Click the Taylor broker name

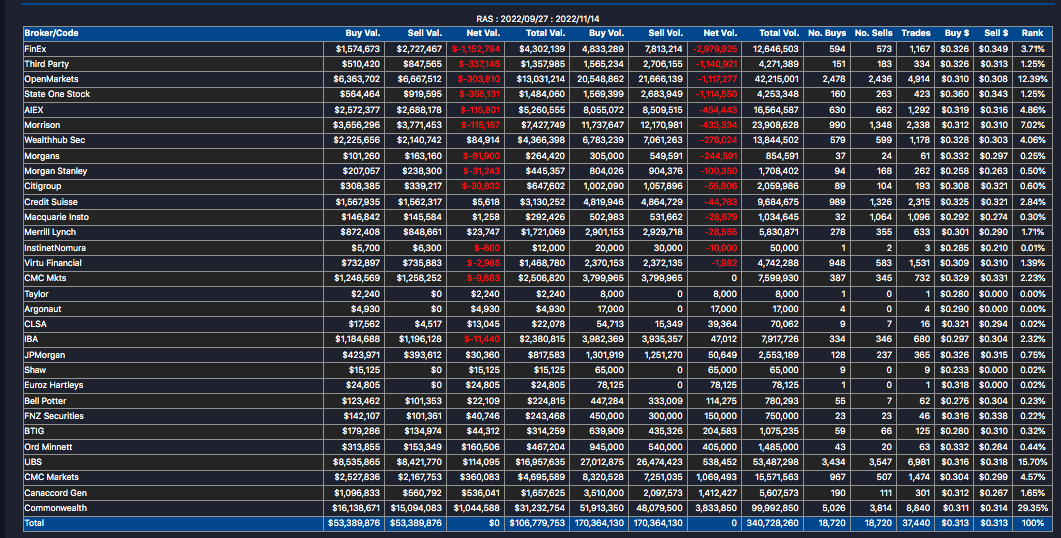pos(37,294)
